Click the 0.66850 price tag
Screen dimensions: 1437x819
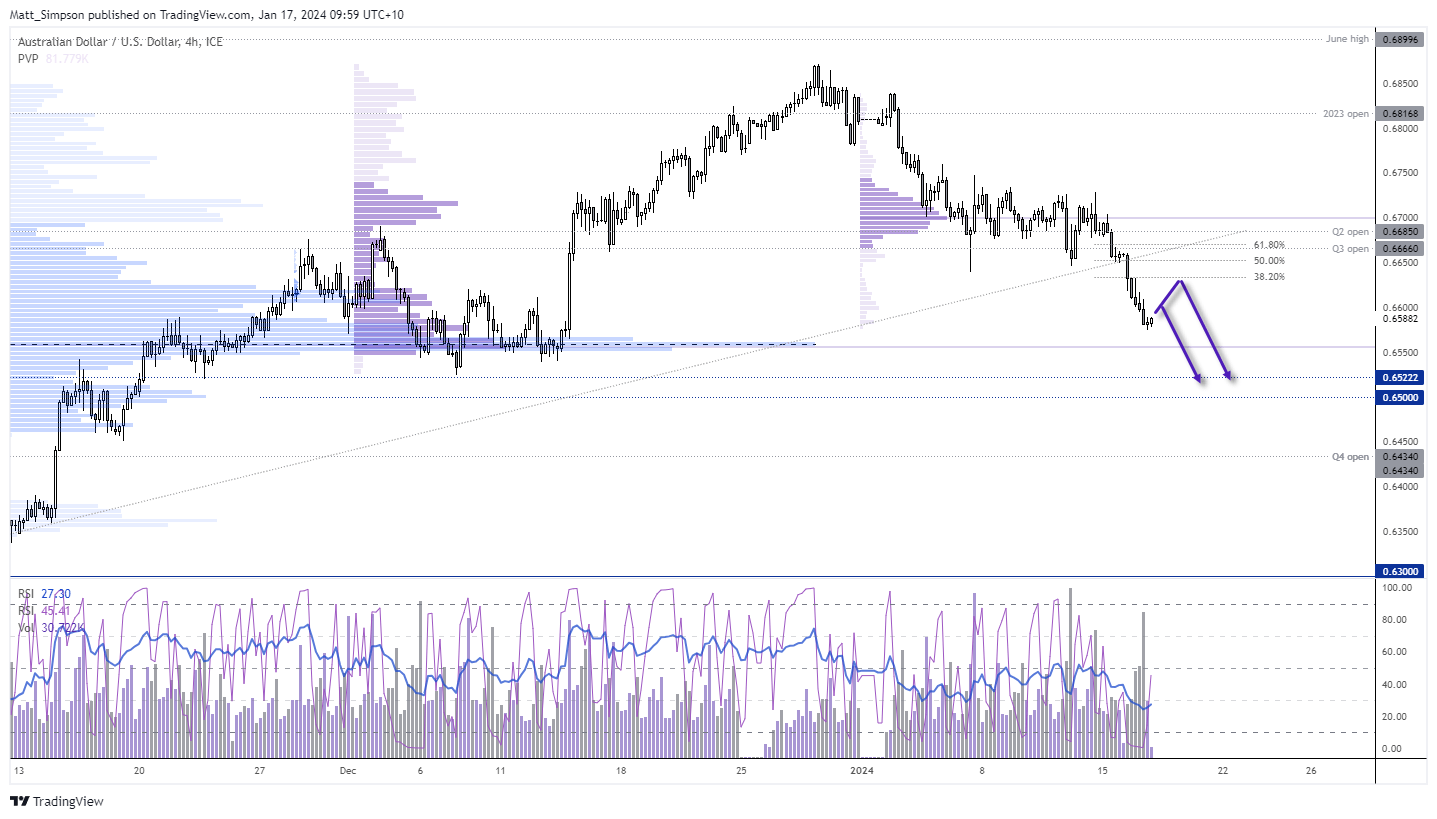point(1402,231)
